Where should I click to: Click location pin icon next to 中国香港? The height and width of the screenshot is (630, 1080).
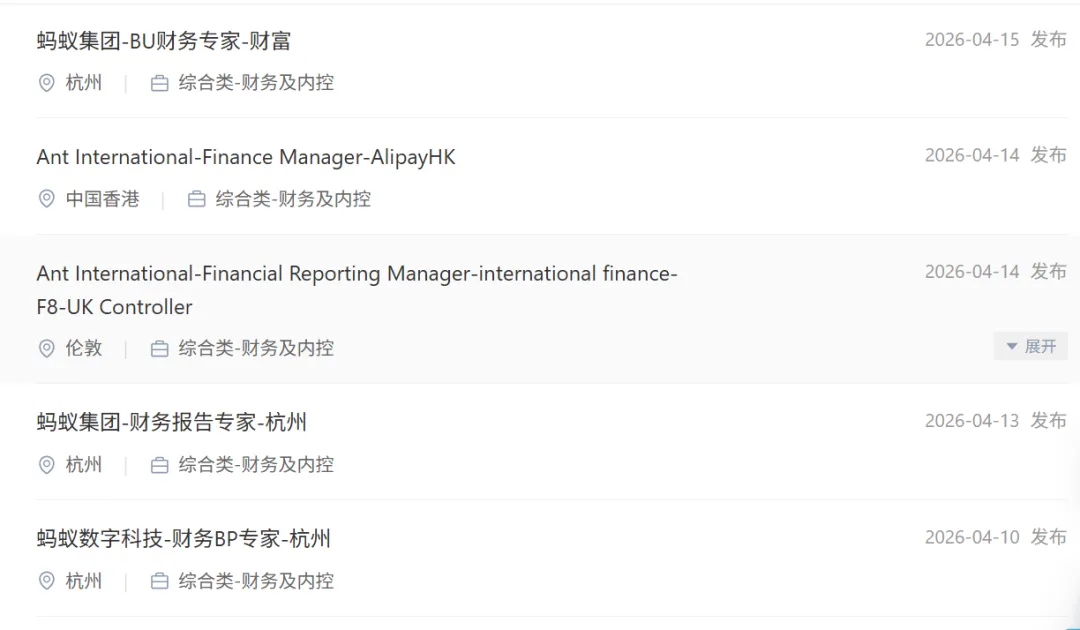pyautogui.click(x=46, y=199)
